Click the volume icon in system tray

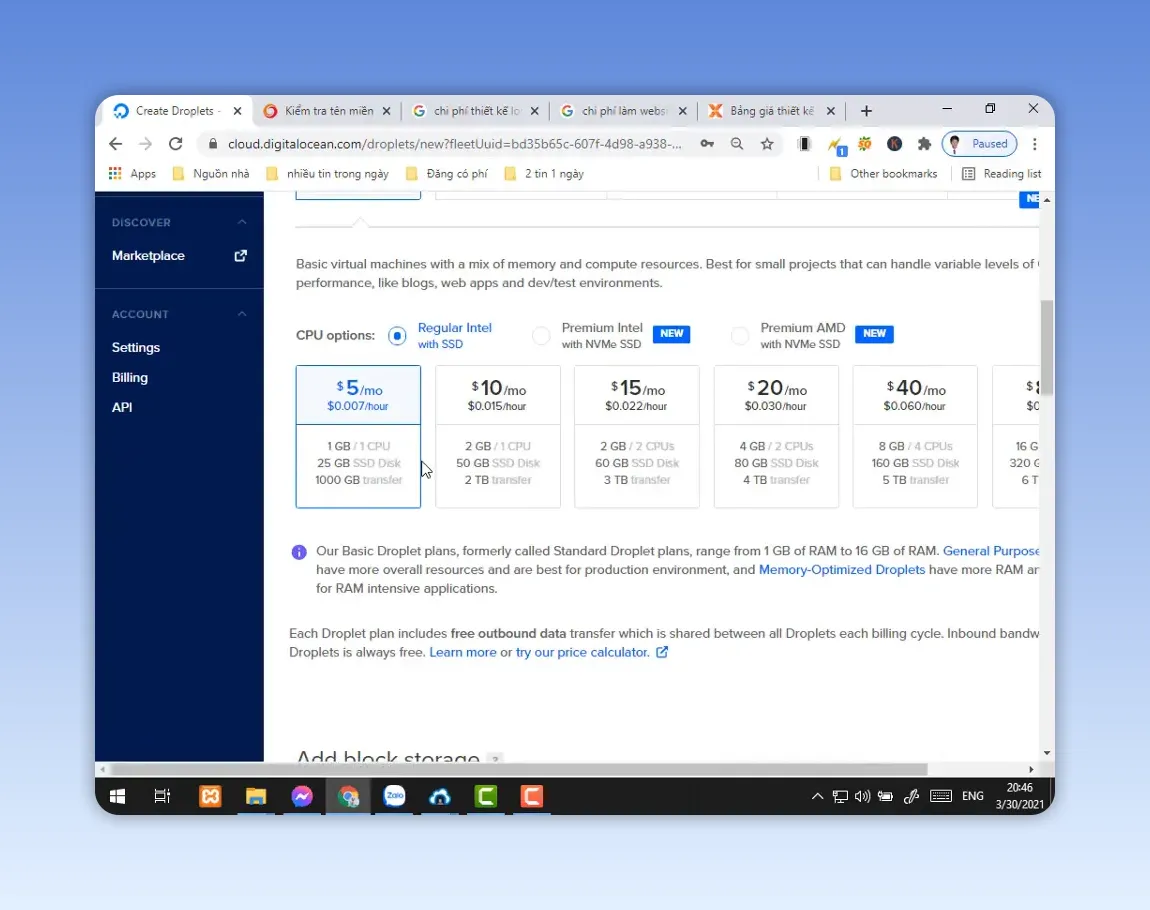click(x=862, y=796)
